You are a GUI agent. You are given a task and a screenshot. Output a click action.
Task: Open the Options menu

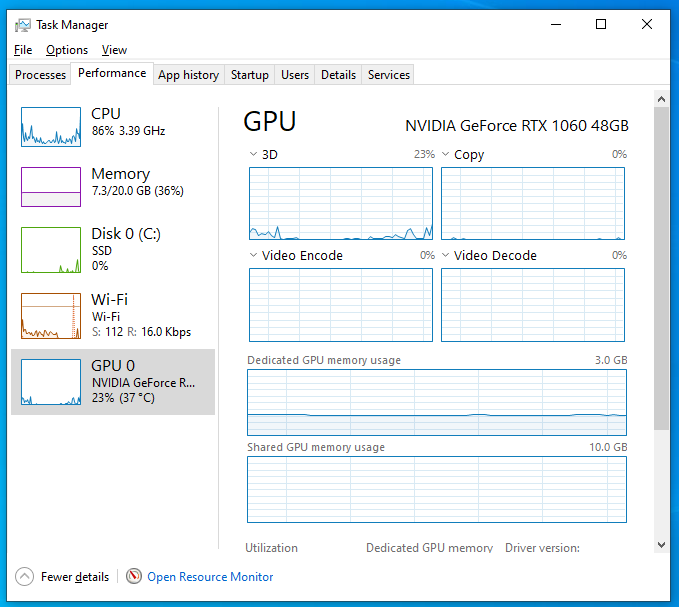[x=67, y=50]
